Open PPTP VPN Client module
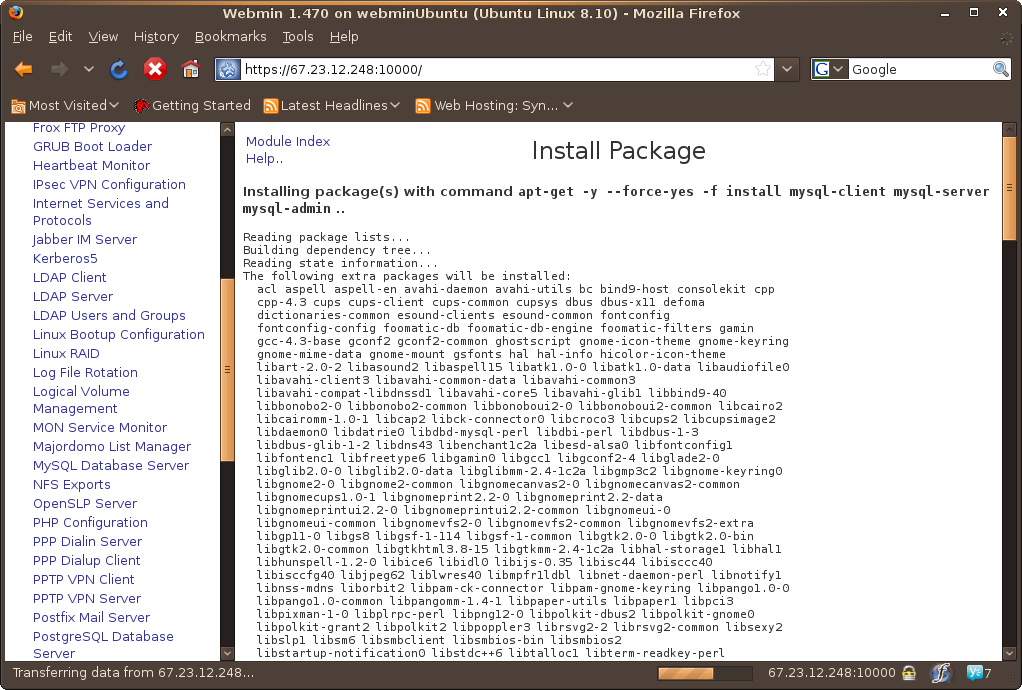 coord(83,579)
